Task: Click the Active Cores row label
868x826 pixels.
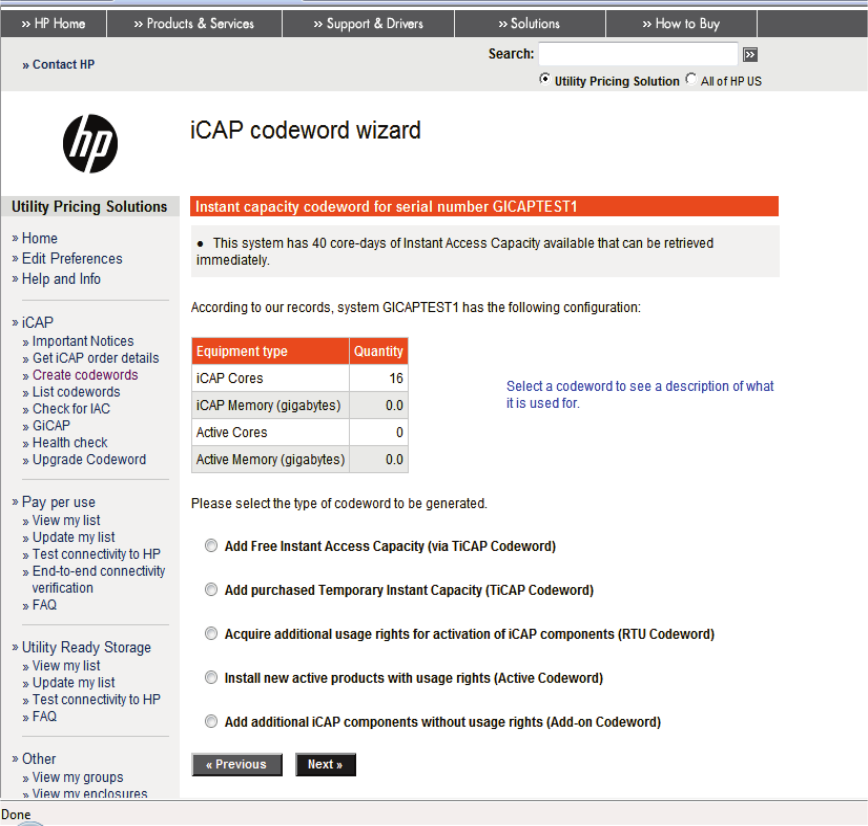Action: coord(231,432)
